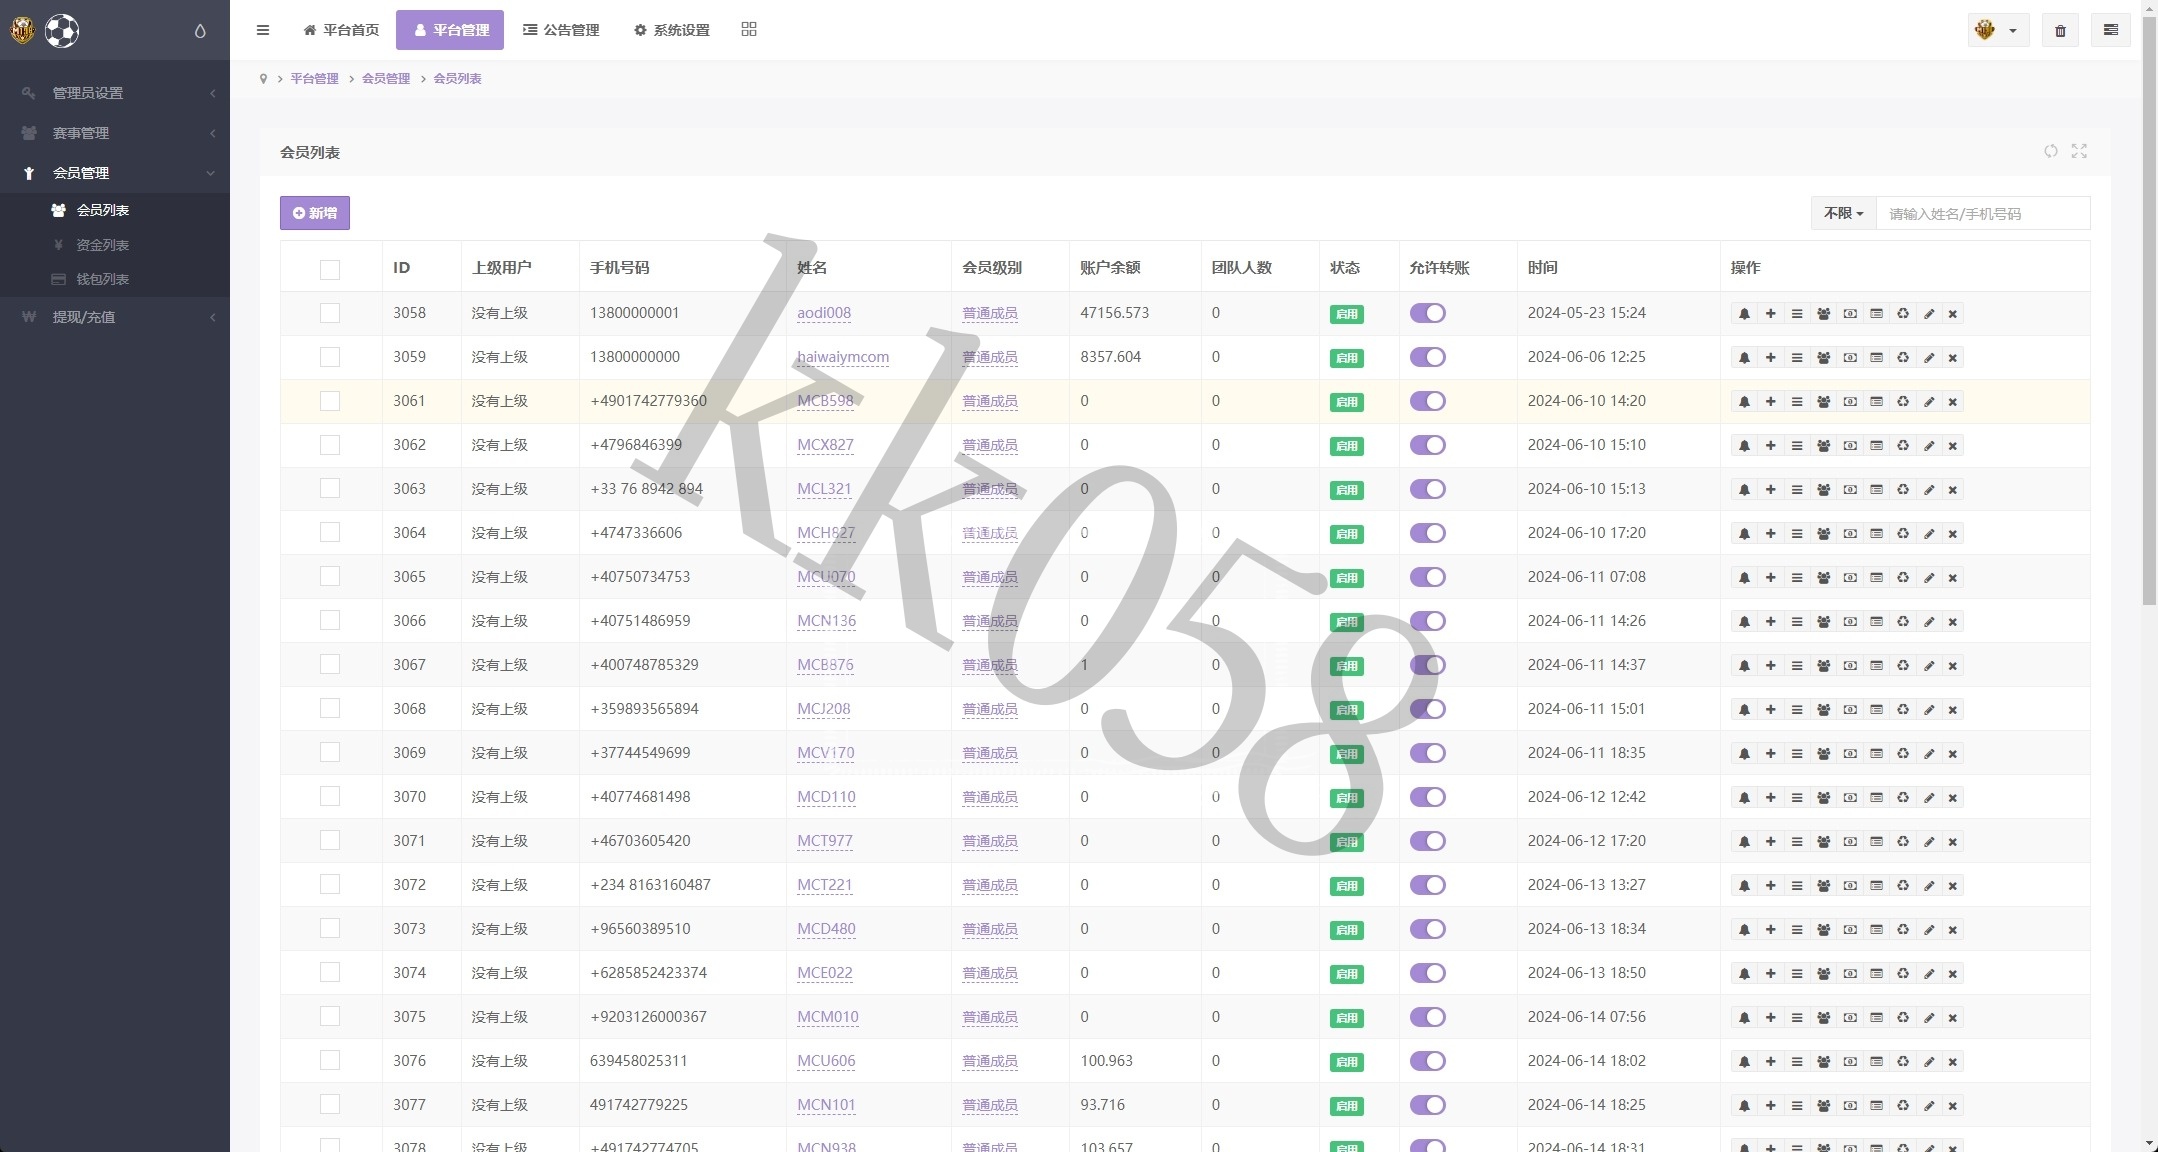Expand the 管理员设置 sidebar menu
The image size is (2158, 1152).
click(x=115, y=93)
